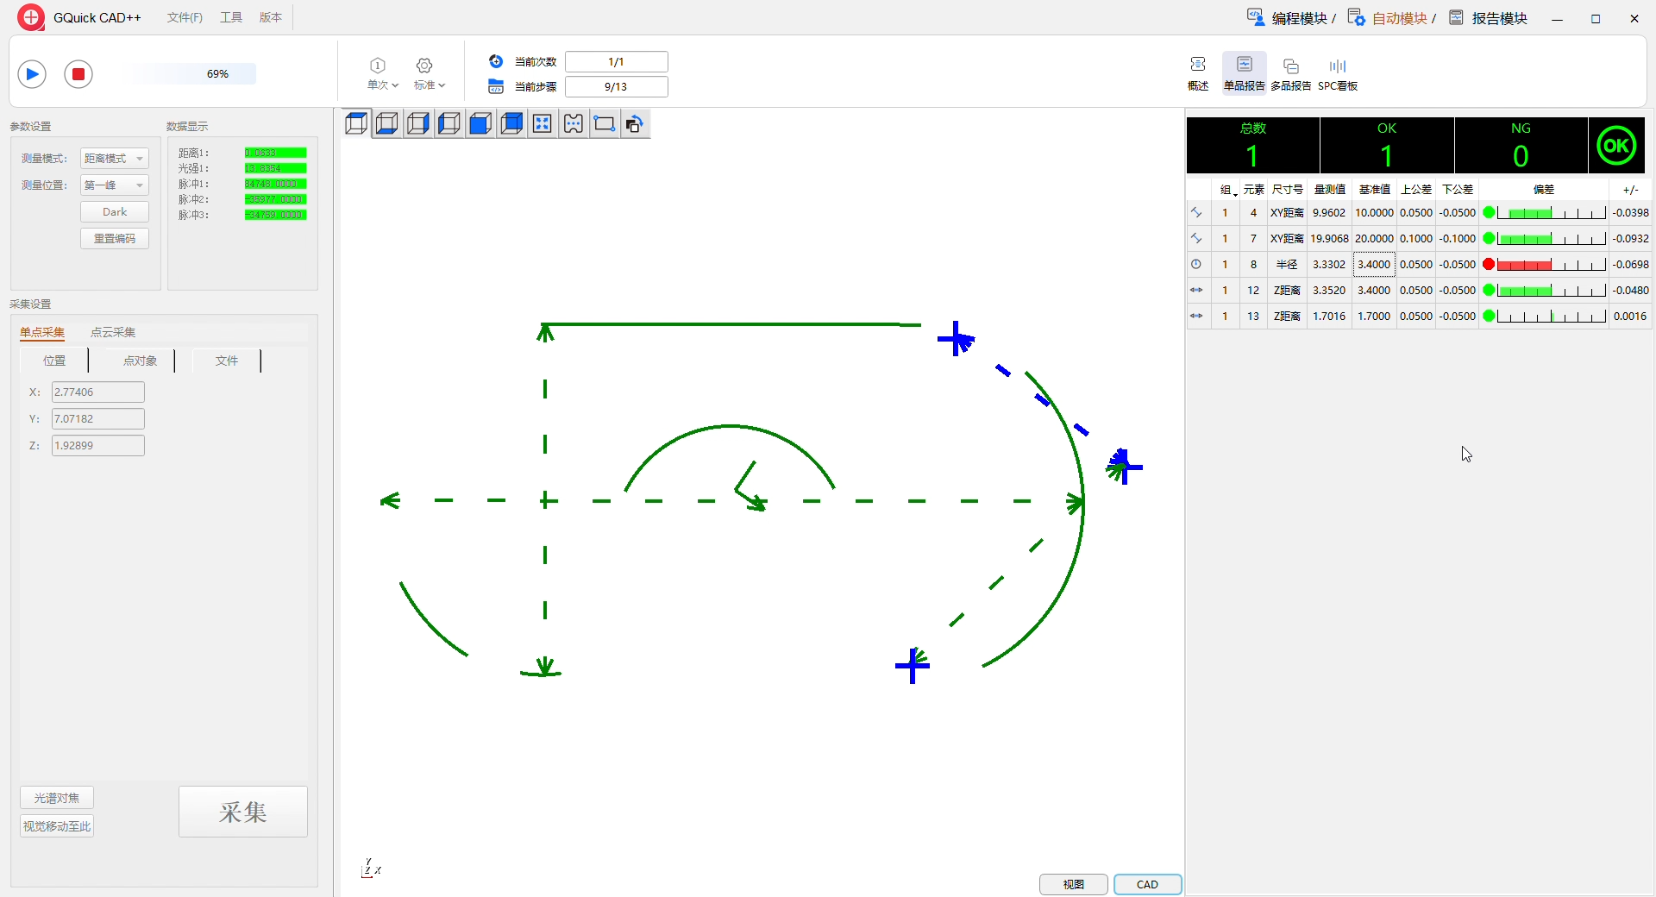Viewport: 1656px width, 897px height.
Task: Click the Dark button
Action: coord(114,212)
